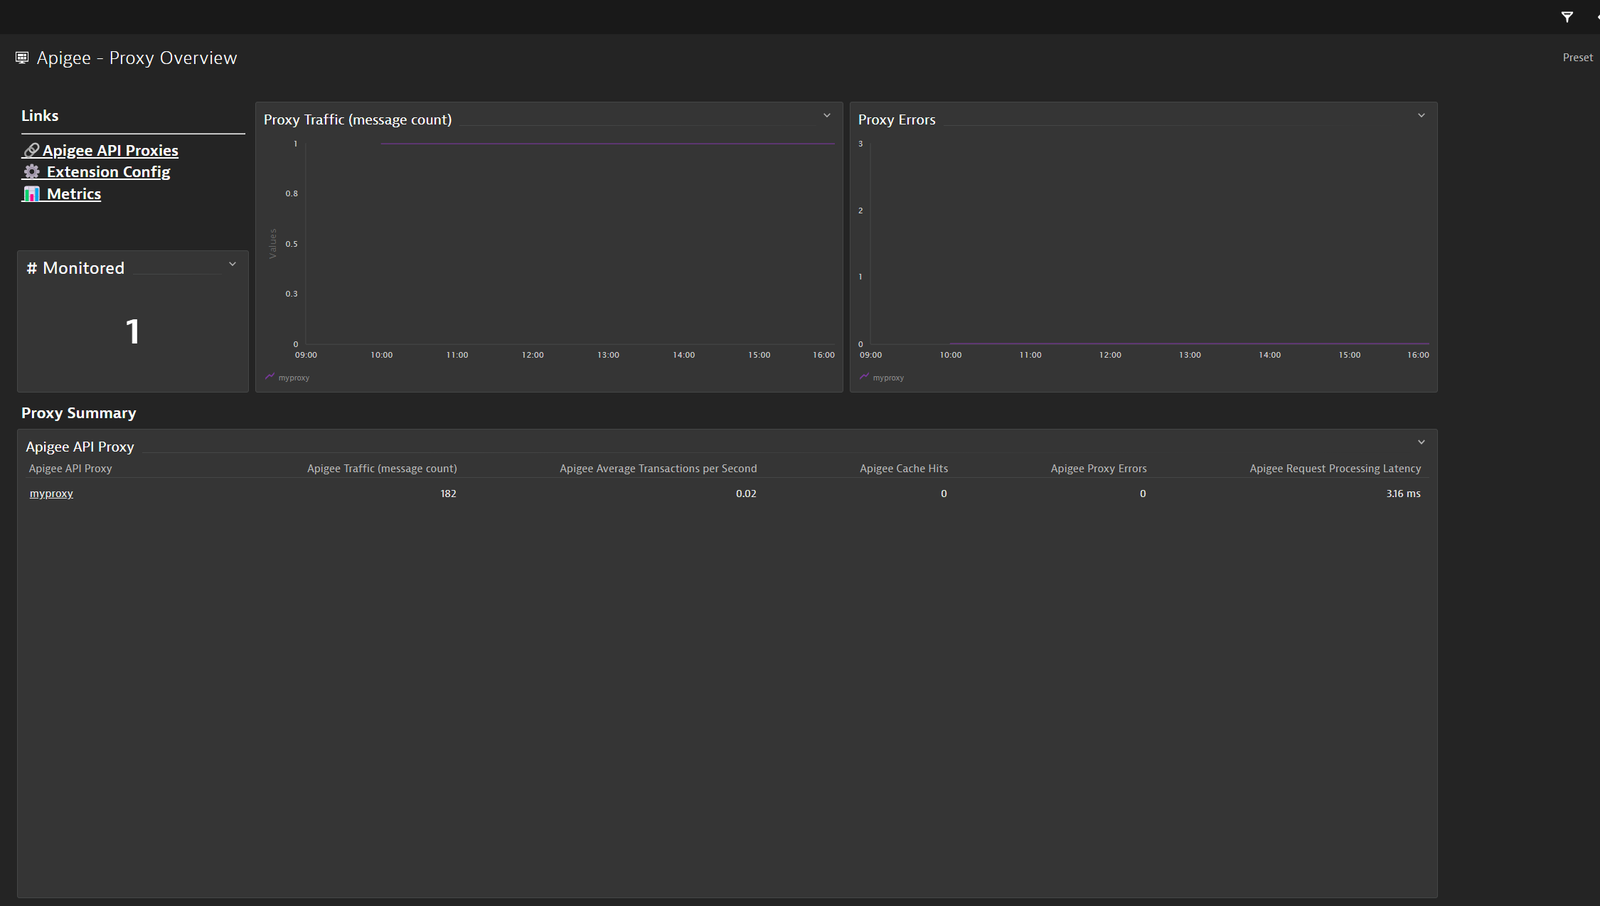Sort by Apigee Cache Hits column header
Image resolution: width=1600 pixels, height=906 pixels.
pos(904,468)
